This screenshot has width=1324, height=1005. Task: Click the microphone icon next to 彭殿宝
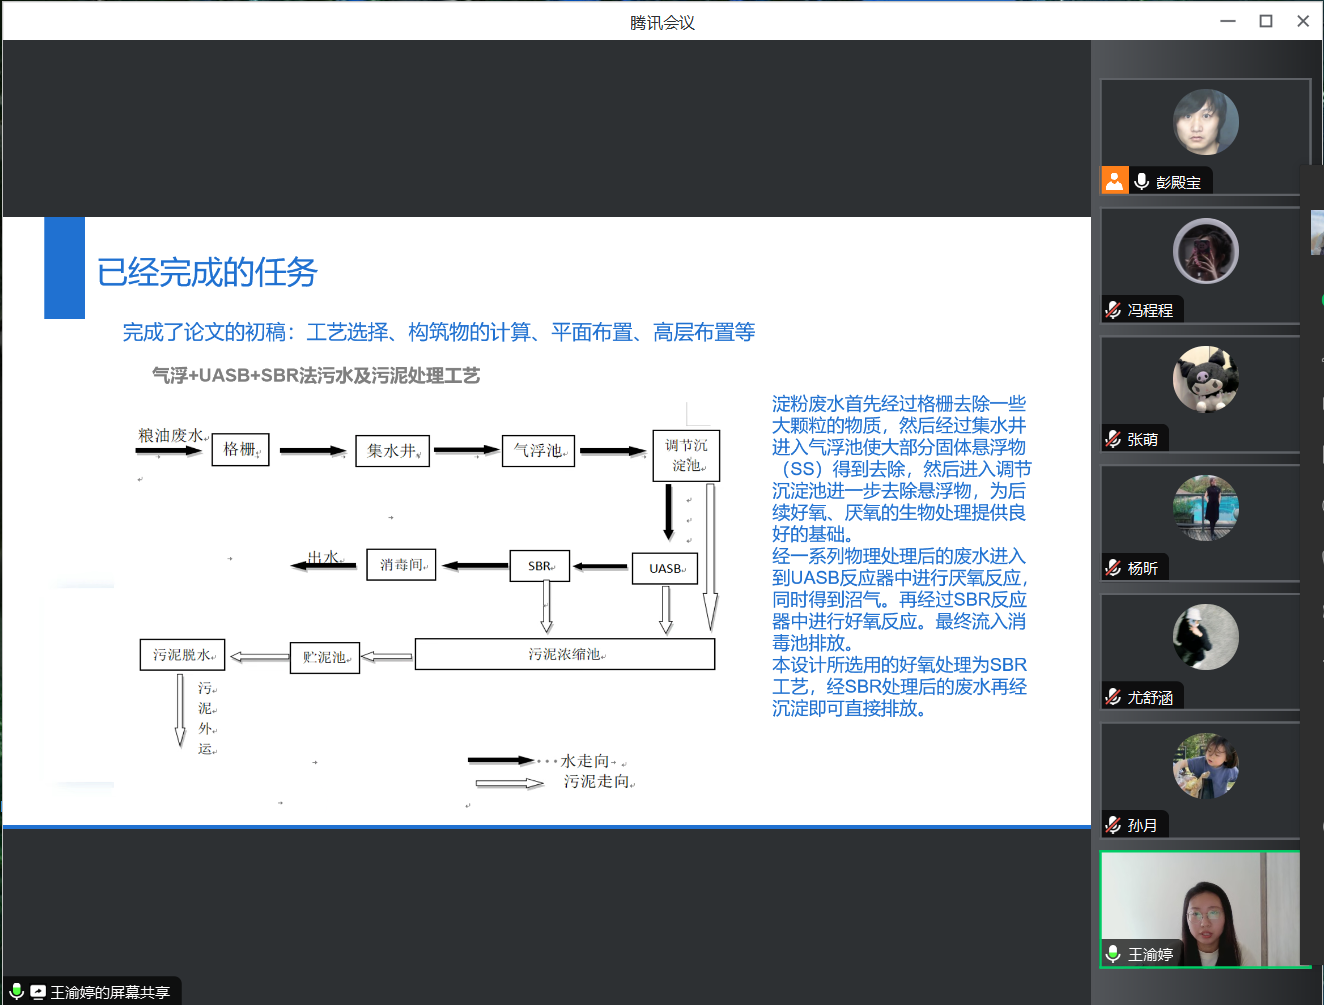(1141, 181)
